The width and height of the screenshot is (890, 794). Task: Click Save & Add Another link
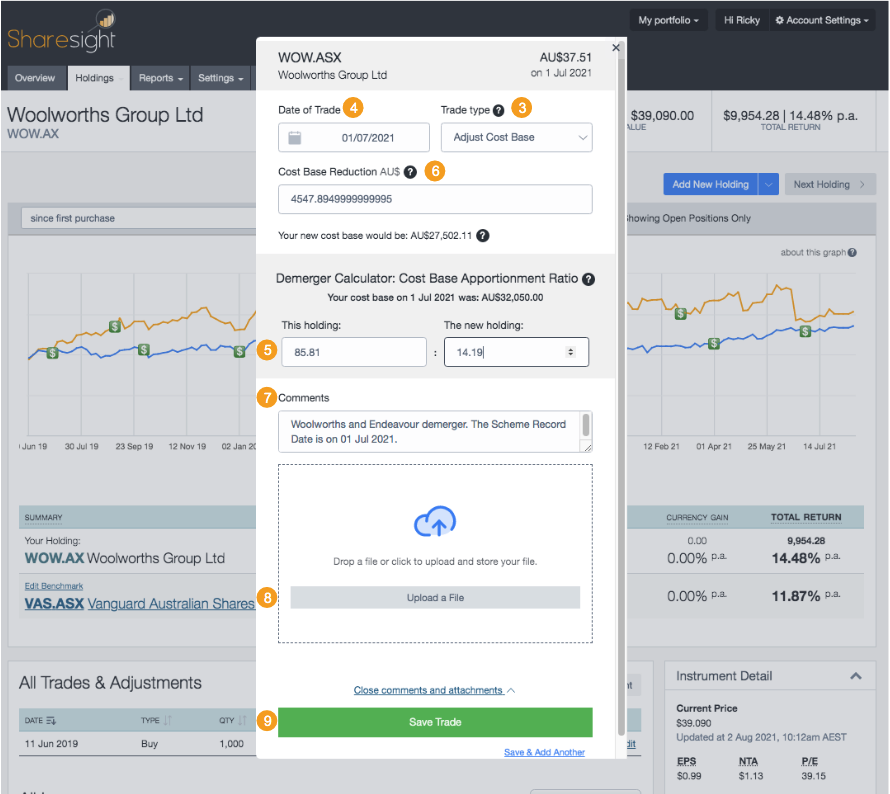pyautogui.click(x=544, y=752)
